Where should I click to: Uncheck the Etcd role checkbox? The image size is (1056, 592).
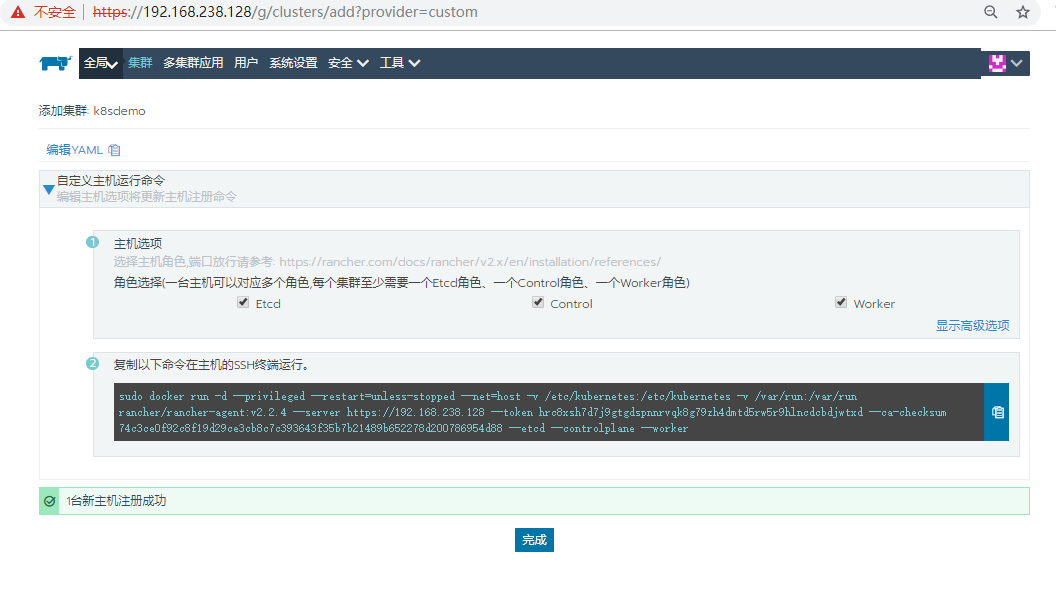pyautogui.click(x=243, y=302)
